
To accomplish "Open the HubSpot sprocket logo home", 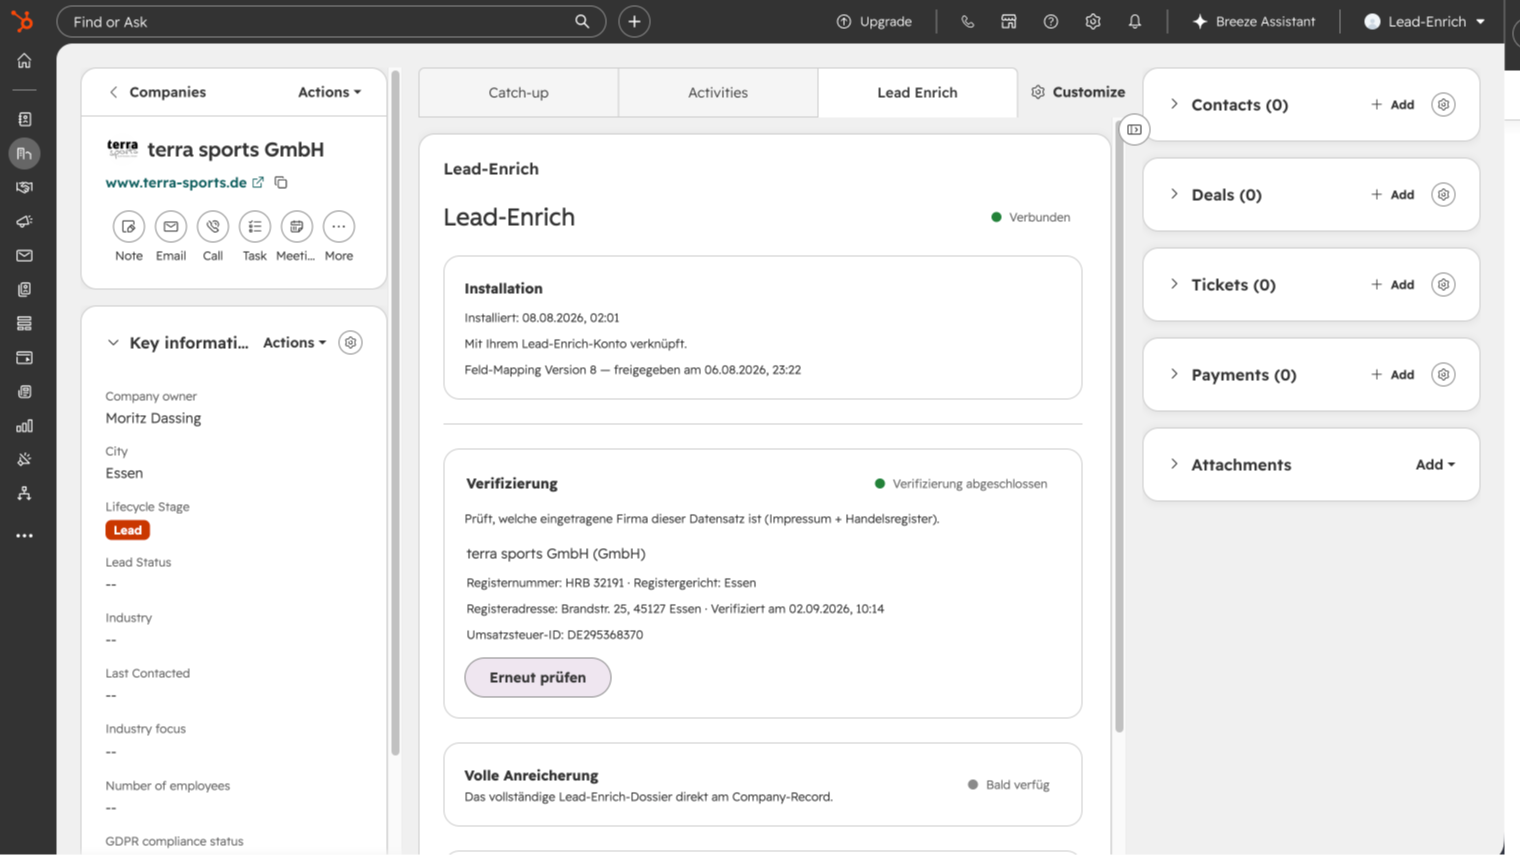I will pos(22,21).
